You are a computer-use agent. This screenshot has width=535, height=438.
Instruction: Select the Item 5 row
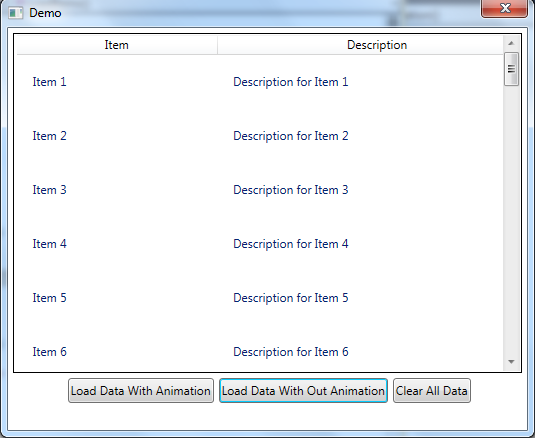(260, 298)
